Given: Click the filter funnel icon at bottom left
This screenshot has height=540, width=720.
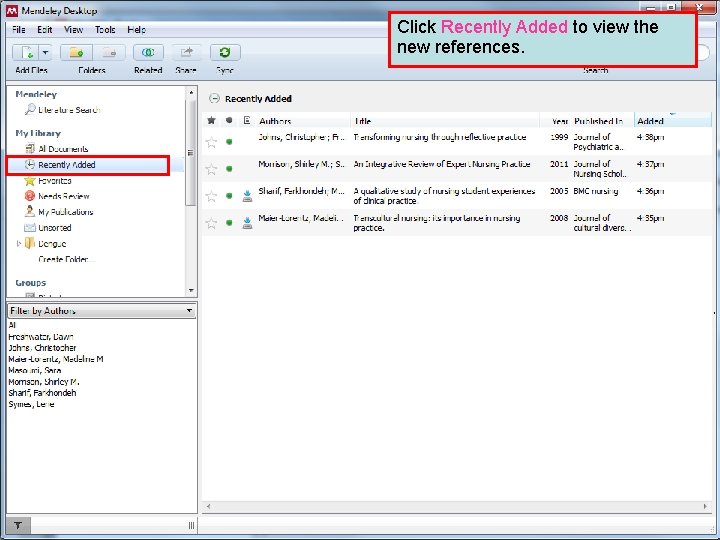Looking at the screenshot, I should 18,525.
